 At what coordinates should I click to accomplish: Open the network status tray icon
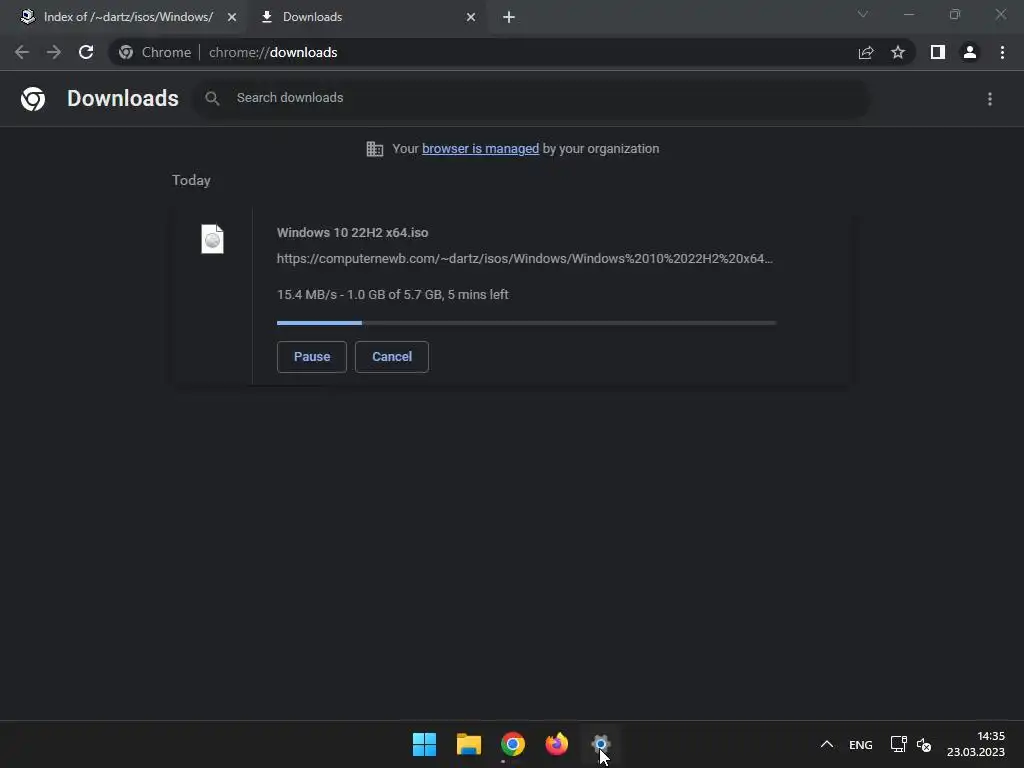(899, 744)
